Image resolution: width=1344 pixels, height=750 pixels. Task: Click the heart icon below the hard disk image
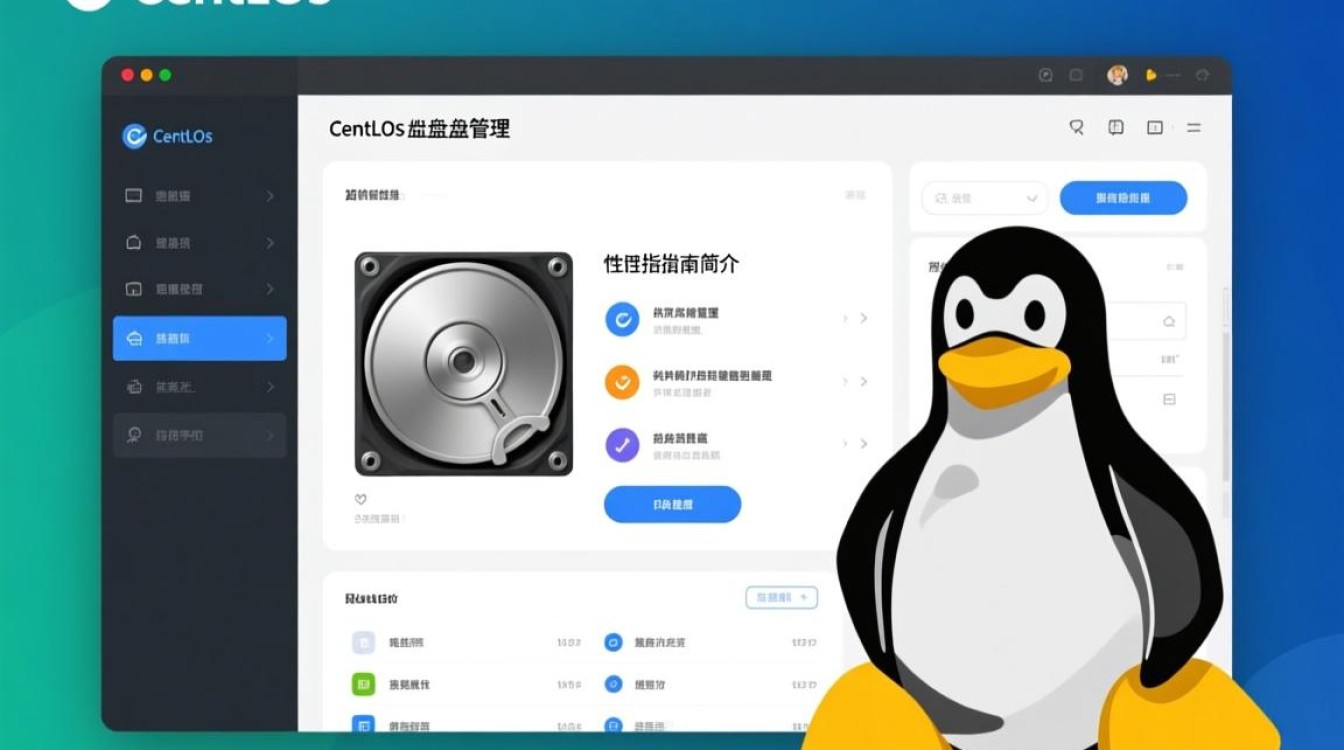[361, 499]
